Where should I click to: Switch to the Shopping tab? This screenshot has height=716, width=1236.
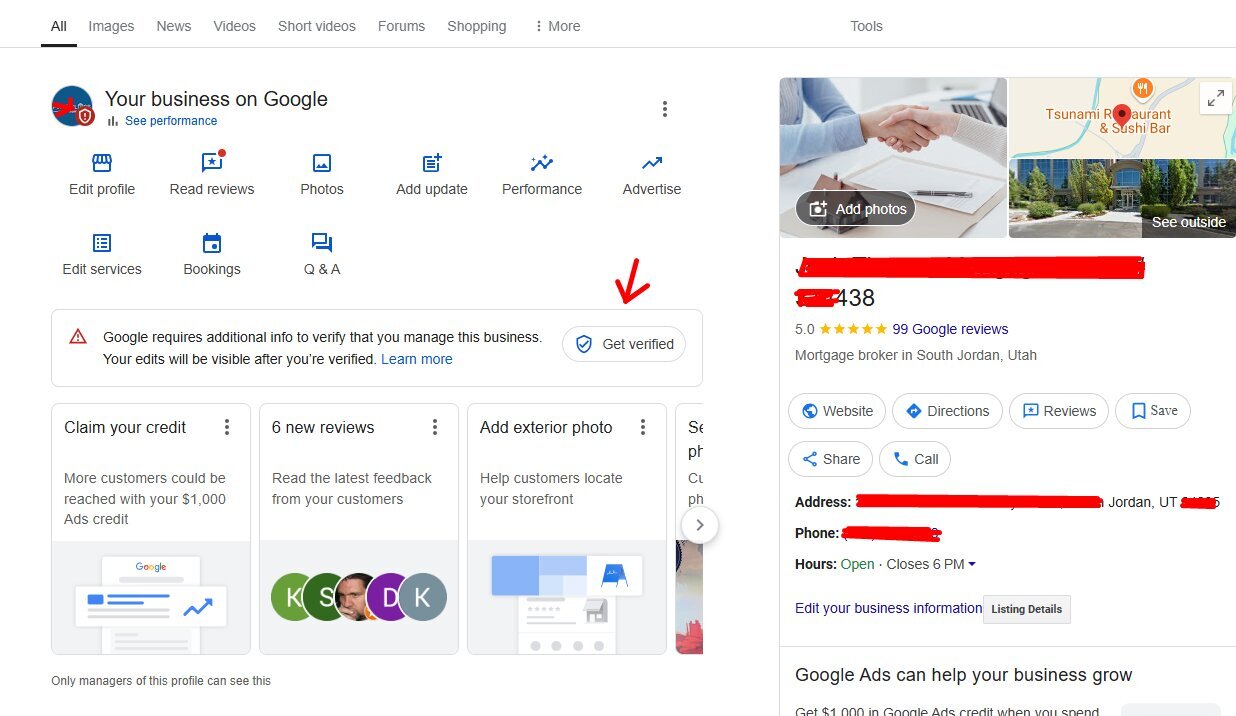coord(477,26)
